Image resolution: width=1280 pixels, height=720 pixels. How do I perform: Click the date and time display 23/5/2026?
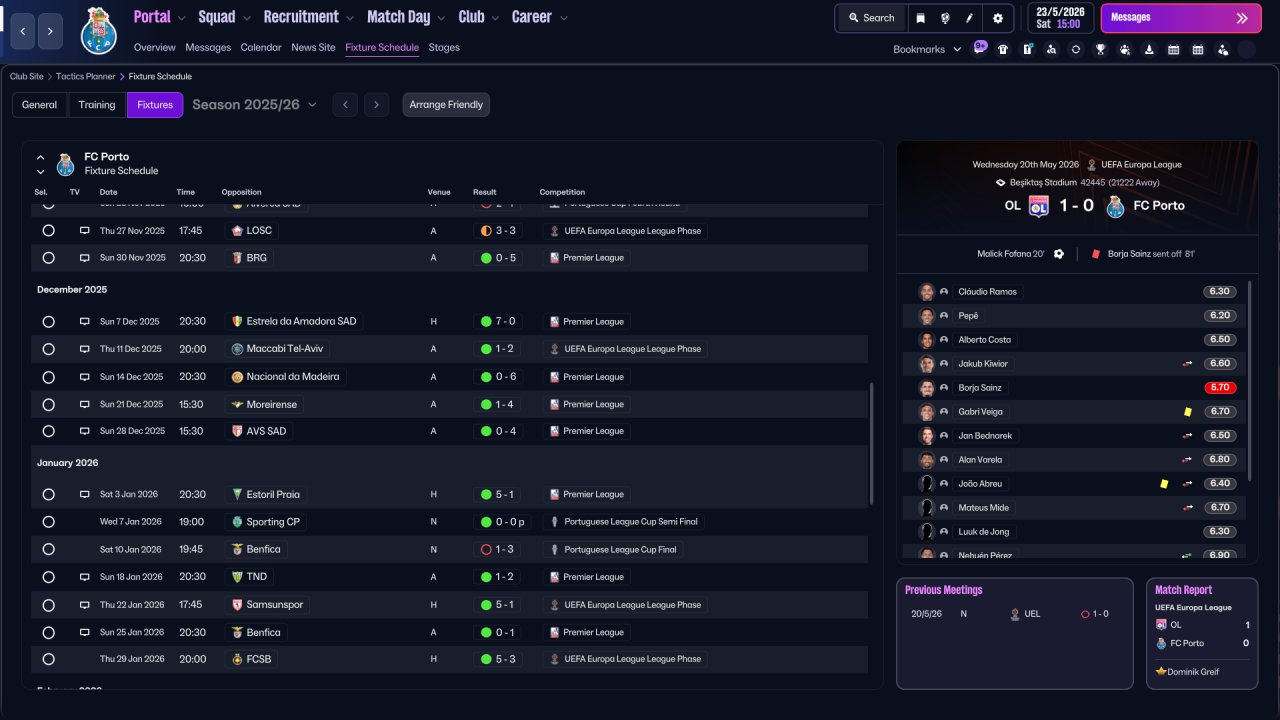click(x=1059, y=18)
